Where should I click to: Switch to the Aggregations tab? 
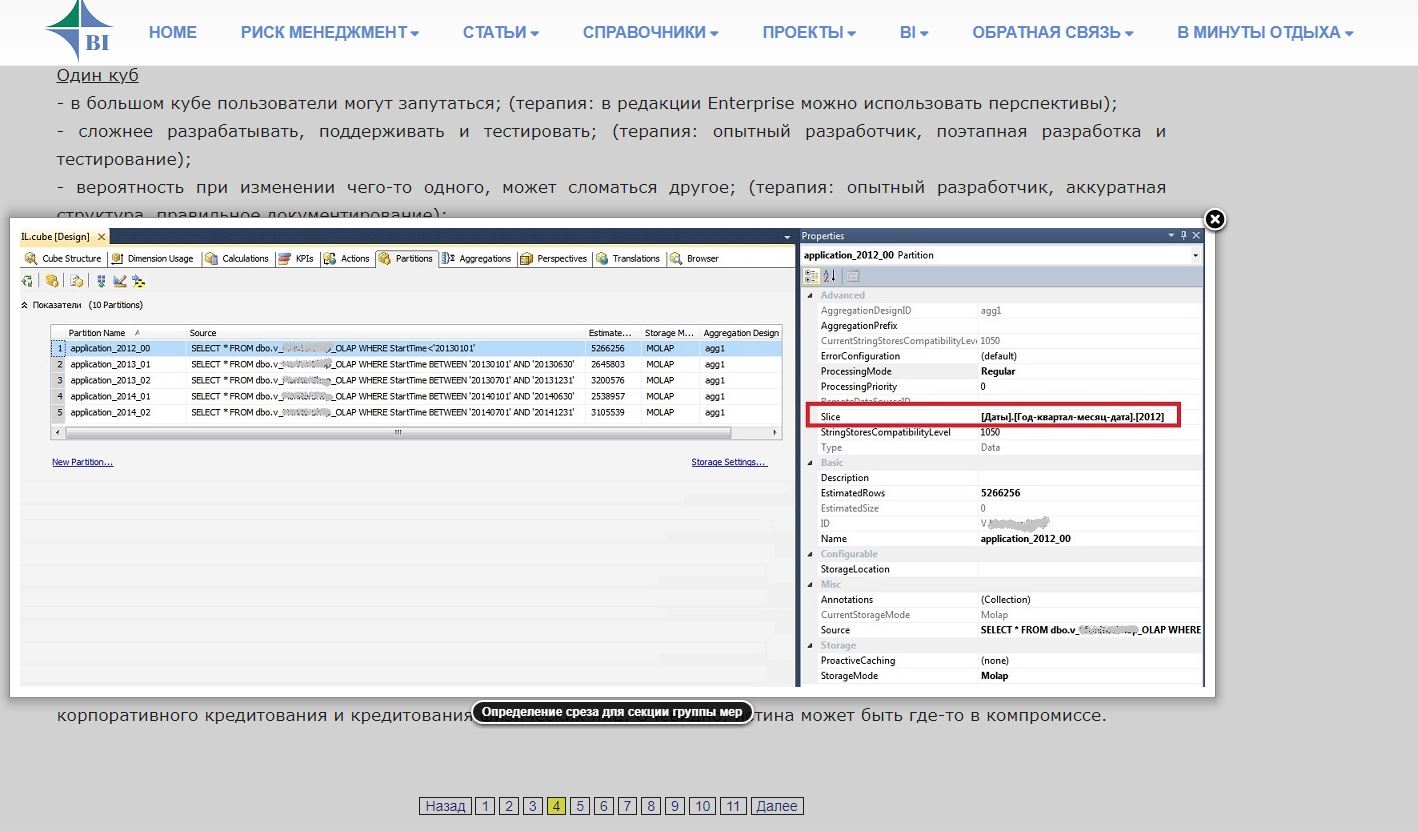click(x=477, y=258)
